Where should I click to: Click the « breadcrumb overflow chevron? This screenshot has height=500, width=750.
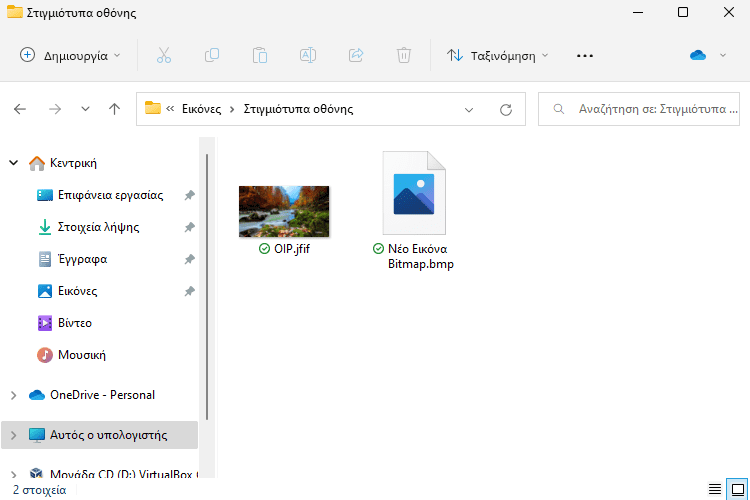pyautogui.click(x=170, y=109)
